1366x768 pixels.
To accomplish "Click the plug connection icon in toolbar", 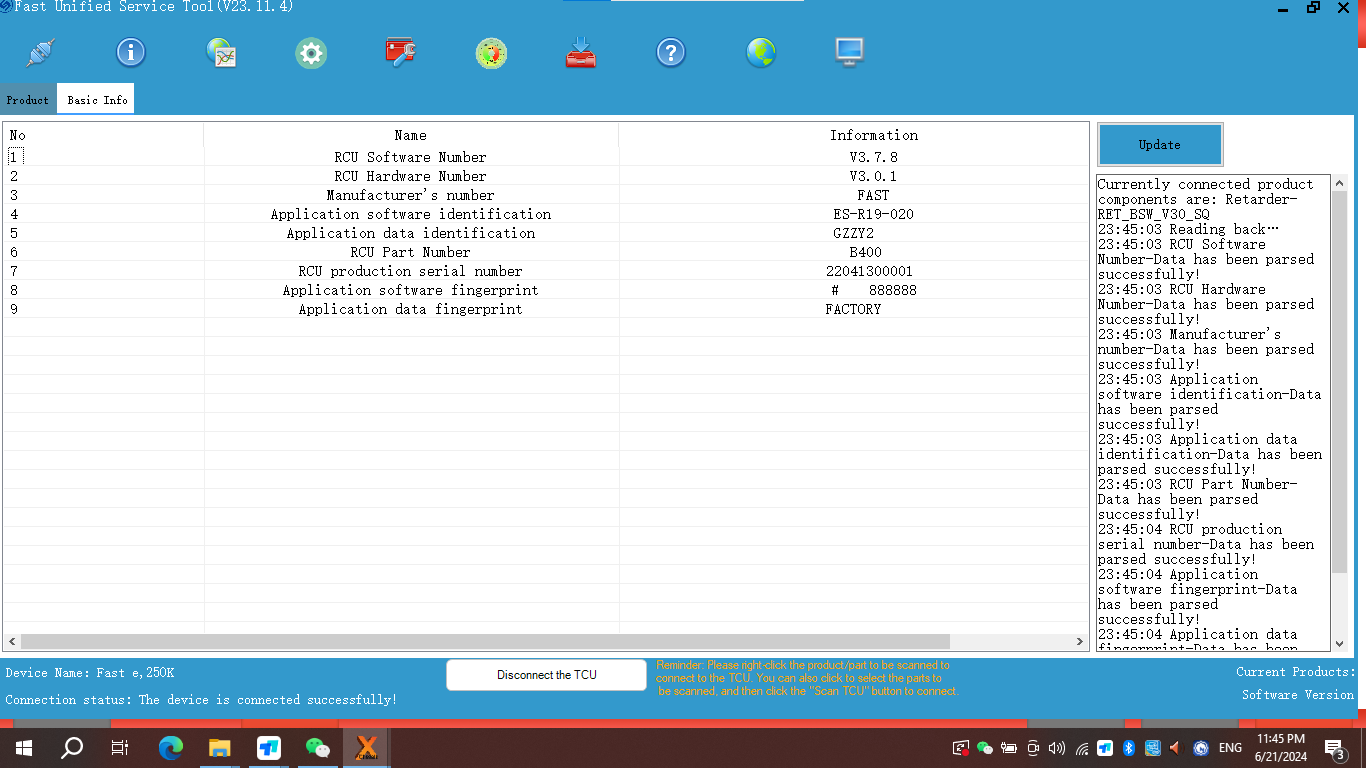I will 41,53.
